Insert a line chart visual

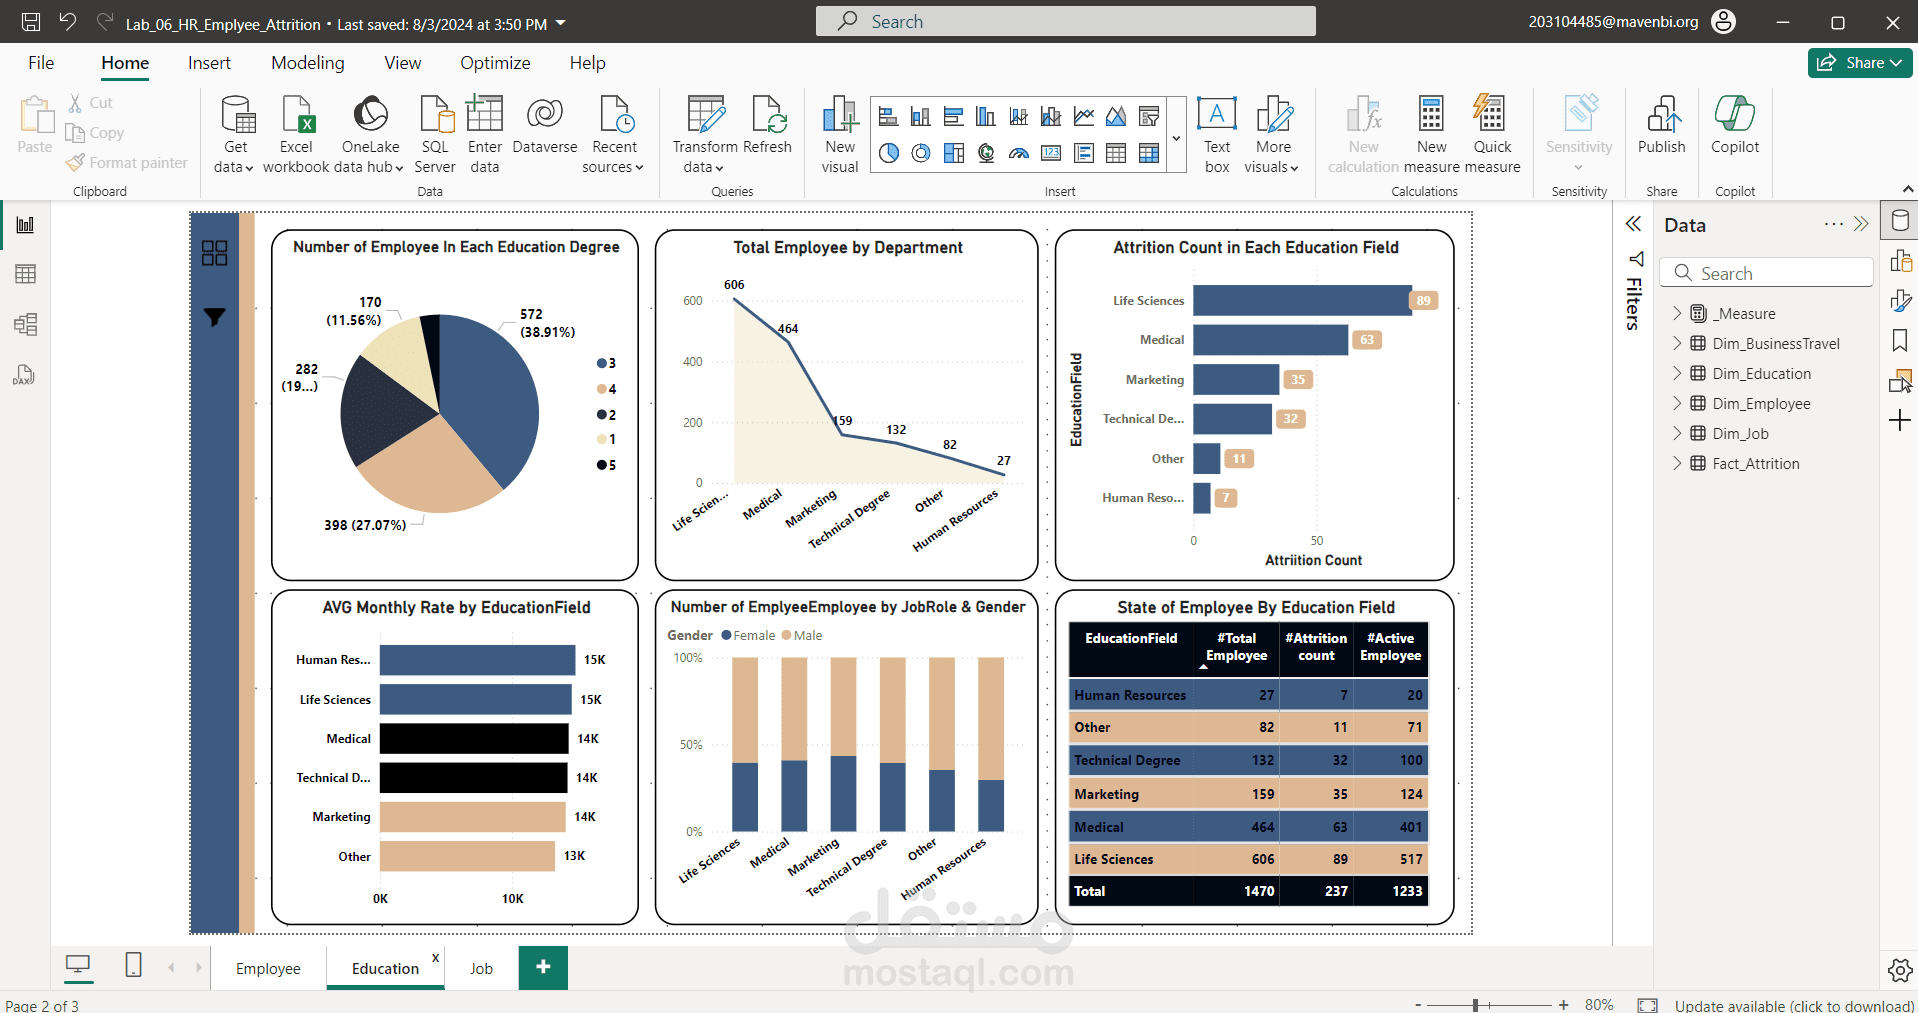1084,117
